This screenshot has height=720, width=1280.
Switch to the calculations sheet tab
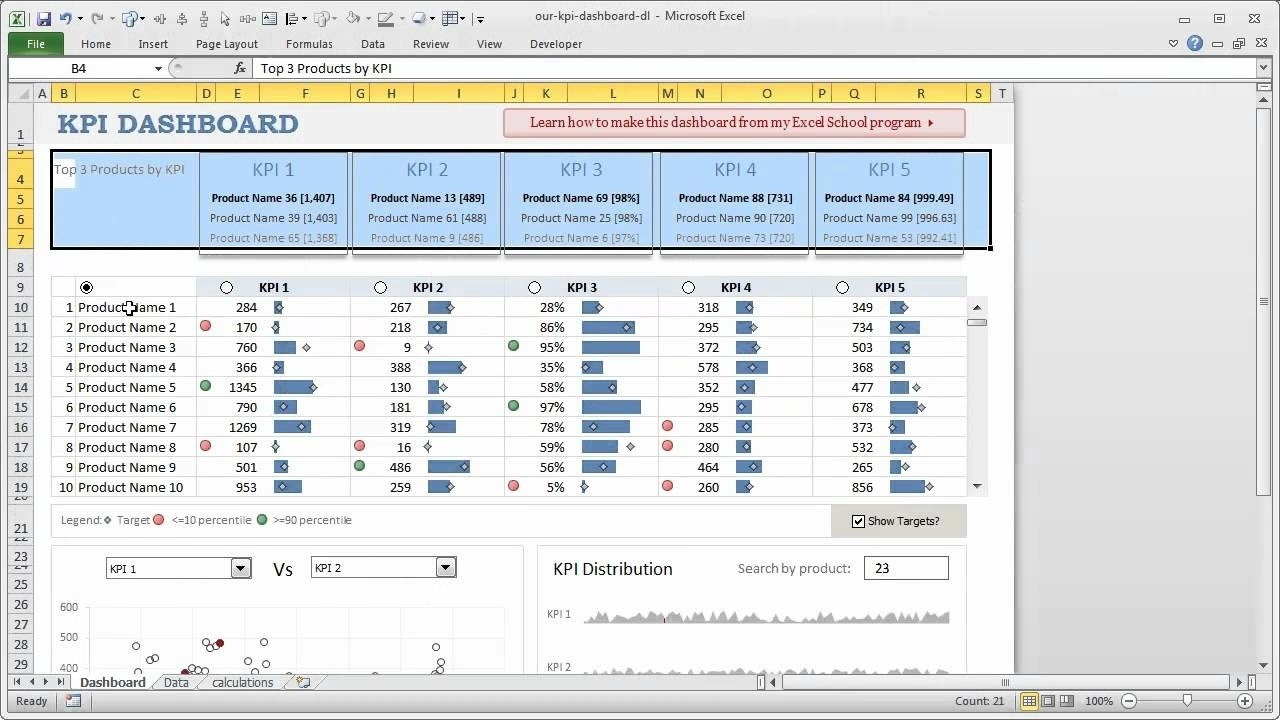click(x=242, y=682)
